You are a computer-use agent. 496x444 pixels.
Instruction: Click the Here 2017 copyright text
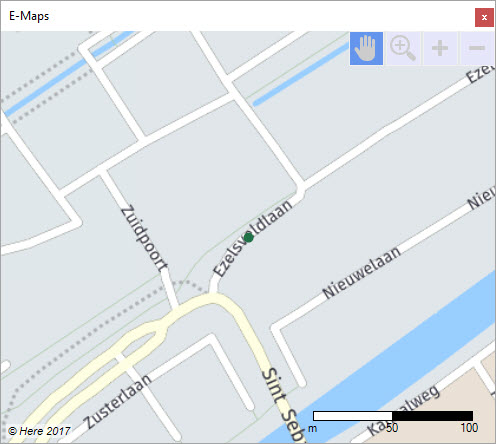(39, 431)
